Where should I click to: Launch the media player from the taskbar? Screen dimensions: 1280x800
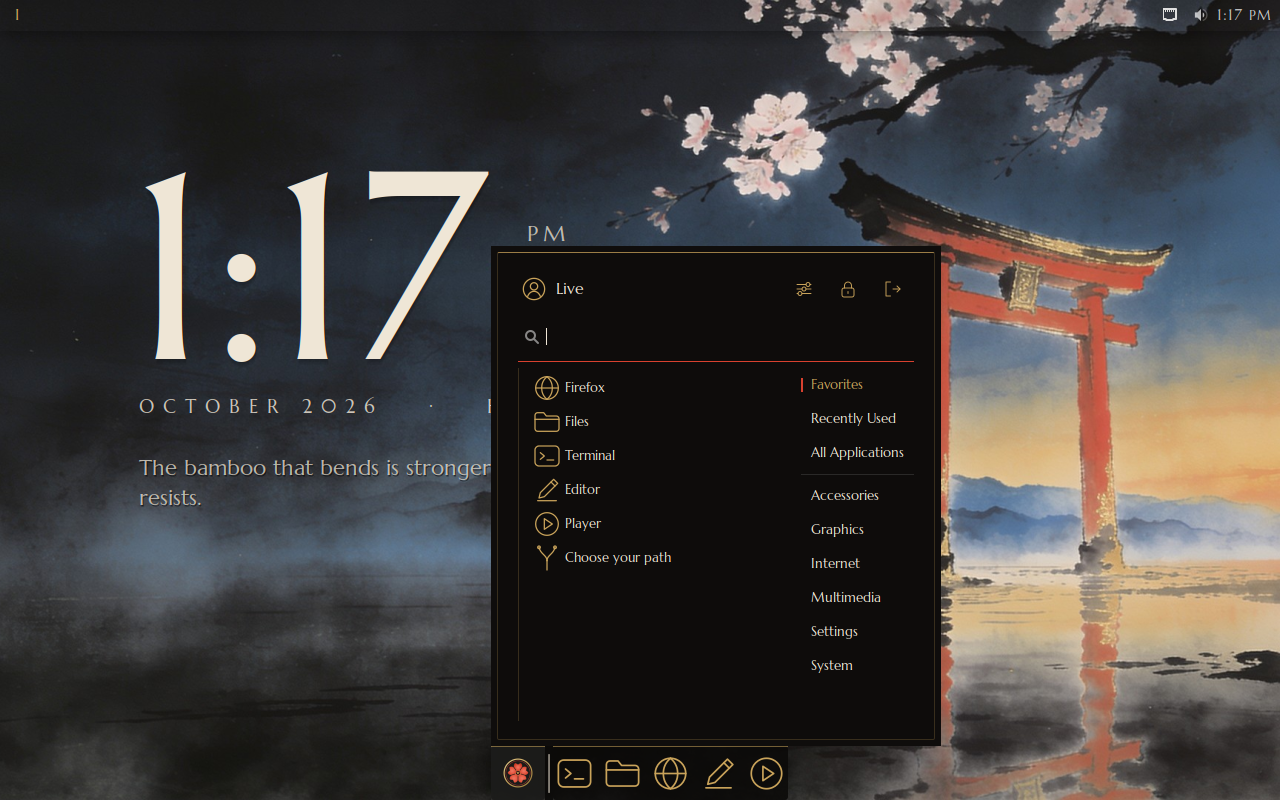click(x=766, y=773)
